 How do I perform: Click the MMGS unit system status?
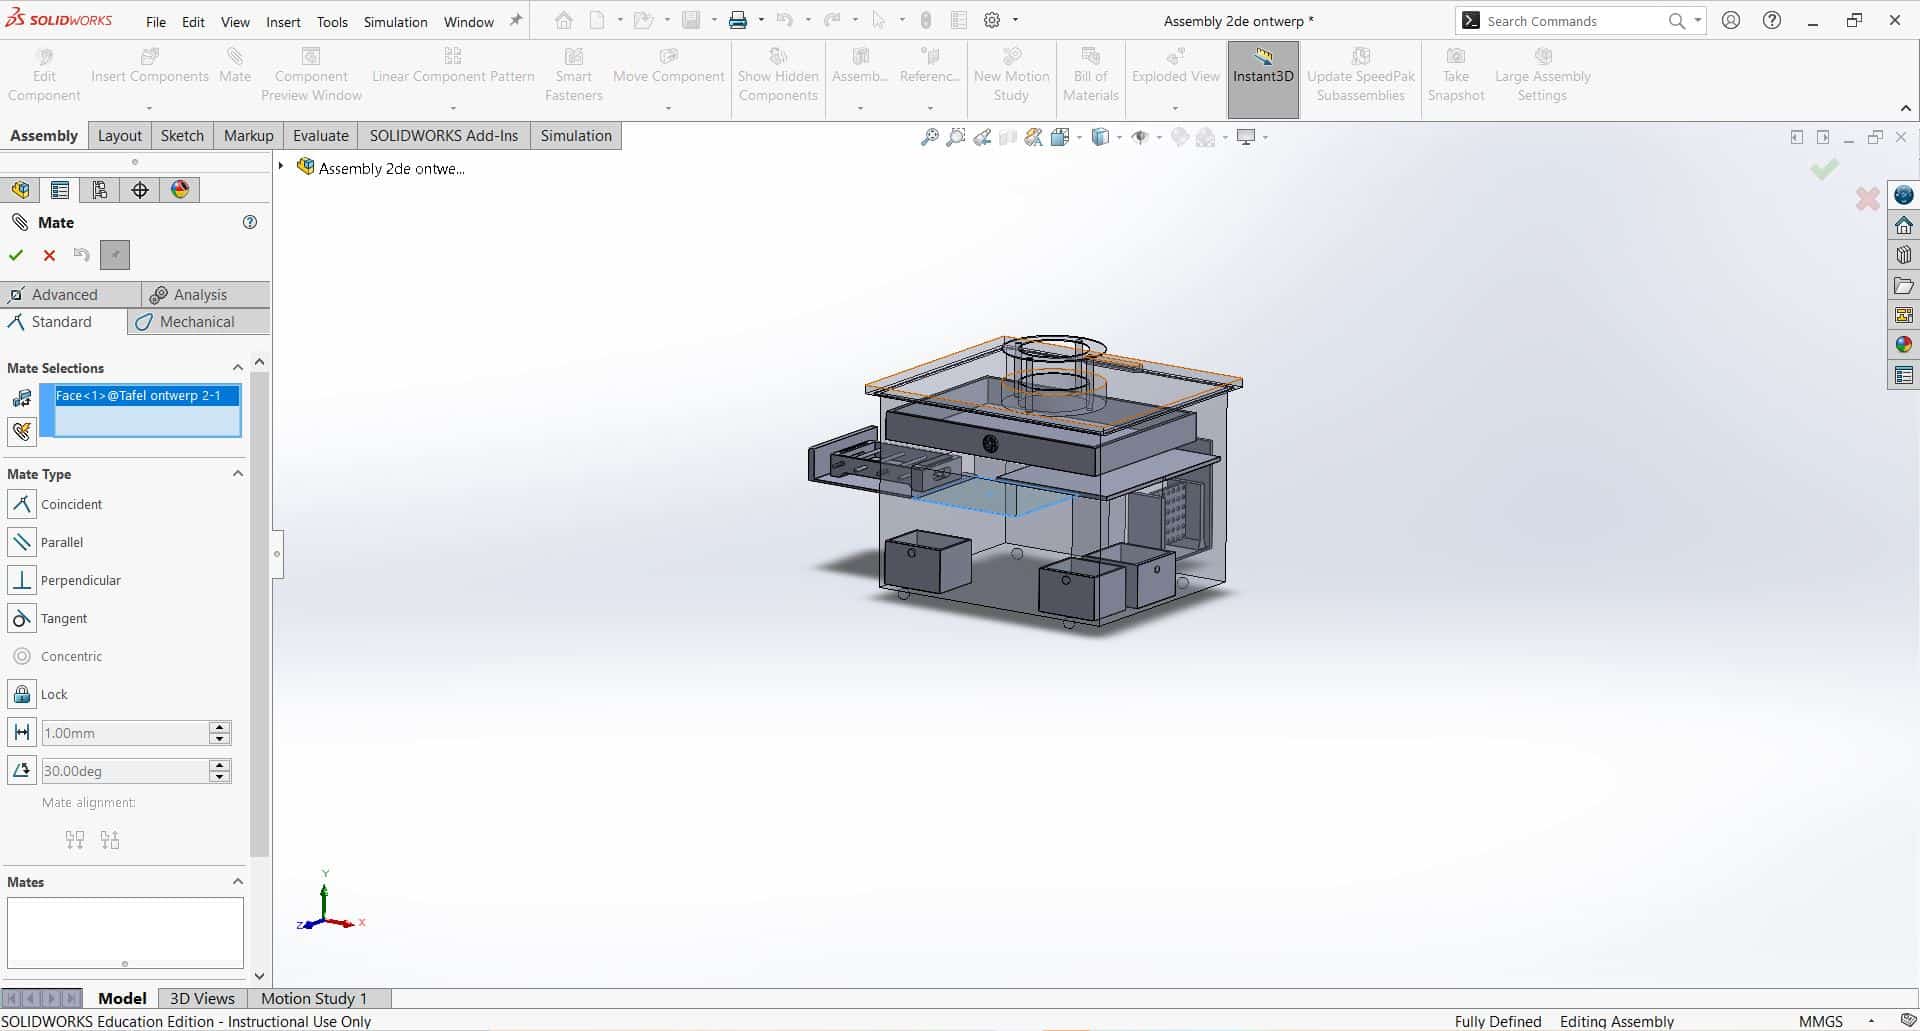click(x=1820, y=1021)
